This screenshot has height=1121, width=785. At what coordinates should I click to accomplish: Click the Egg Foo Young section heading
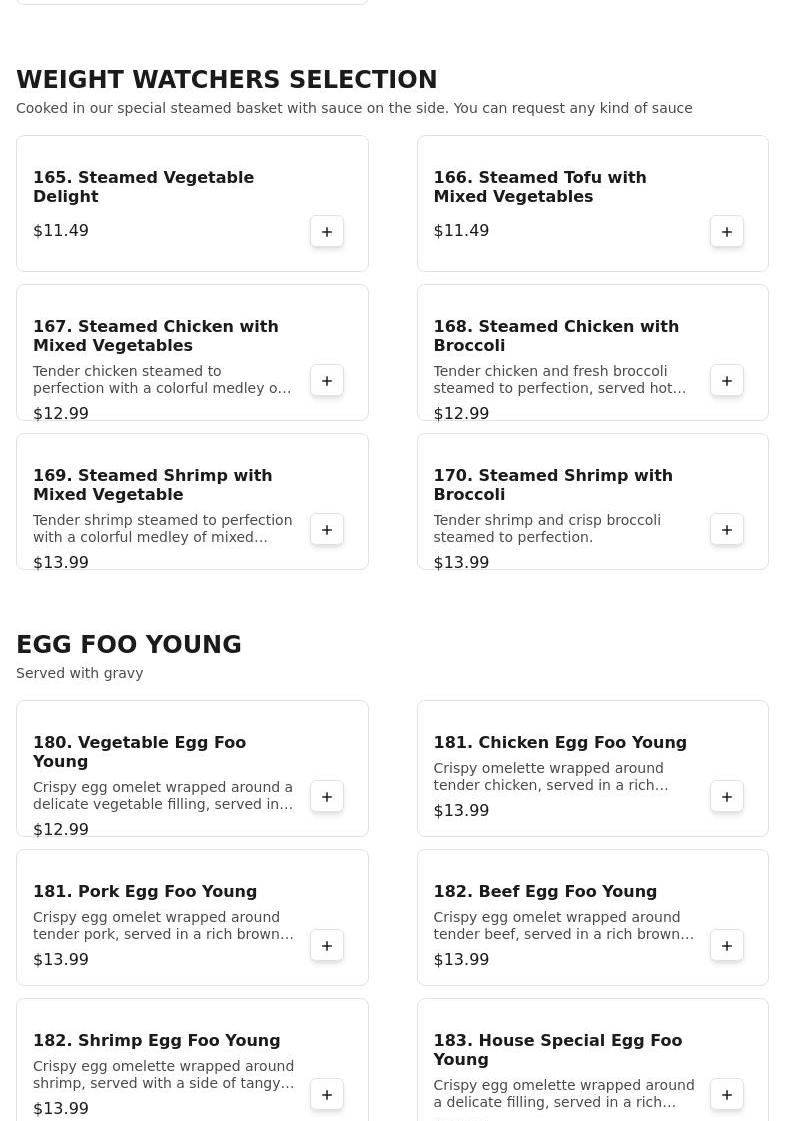point(129,645)
